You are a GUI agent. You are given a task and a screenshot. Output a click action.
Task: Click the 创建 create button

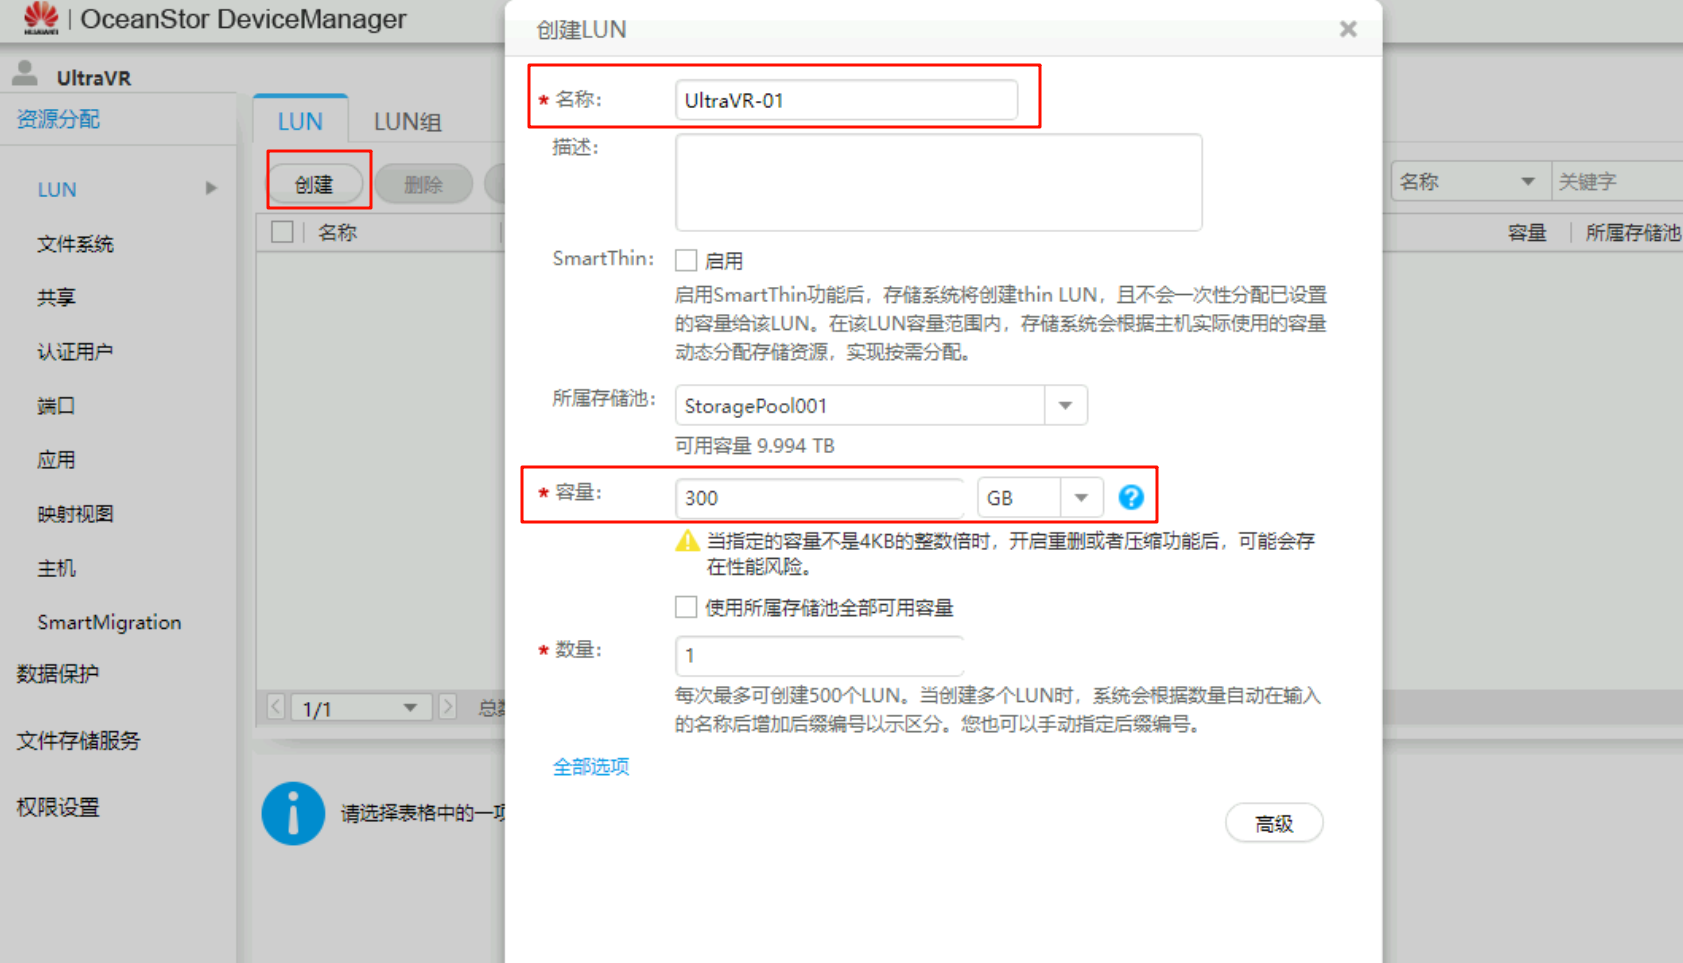tap(314, 184)
